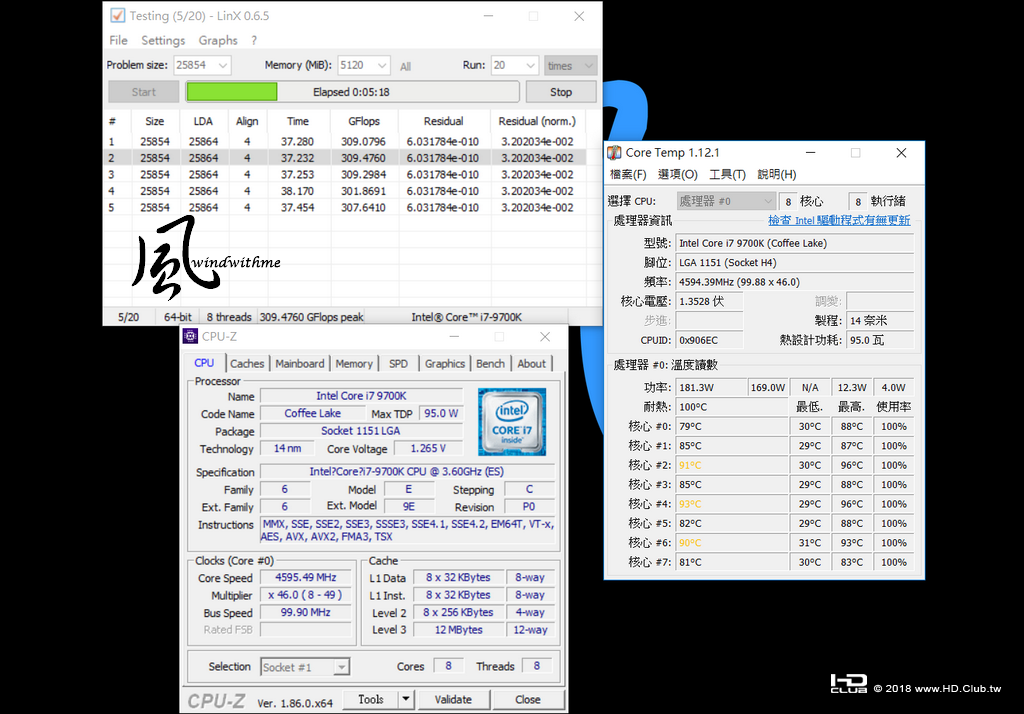Switch to the Graphics tab in CPU-Z
The height and width of the screenshot is (714, 1024).
click(x=445, y=364)
